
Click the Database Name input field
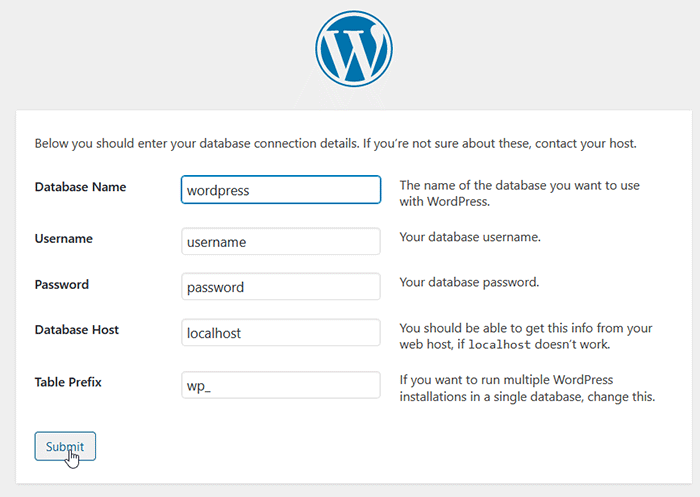[280, 190]
